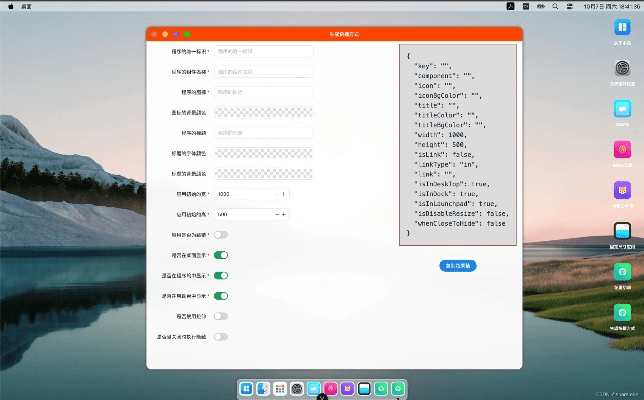Open the Finder icon in the dock
The height and width of the screenshot is (400, 644).
pyautogui.click(x=263, y=388)
